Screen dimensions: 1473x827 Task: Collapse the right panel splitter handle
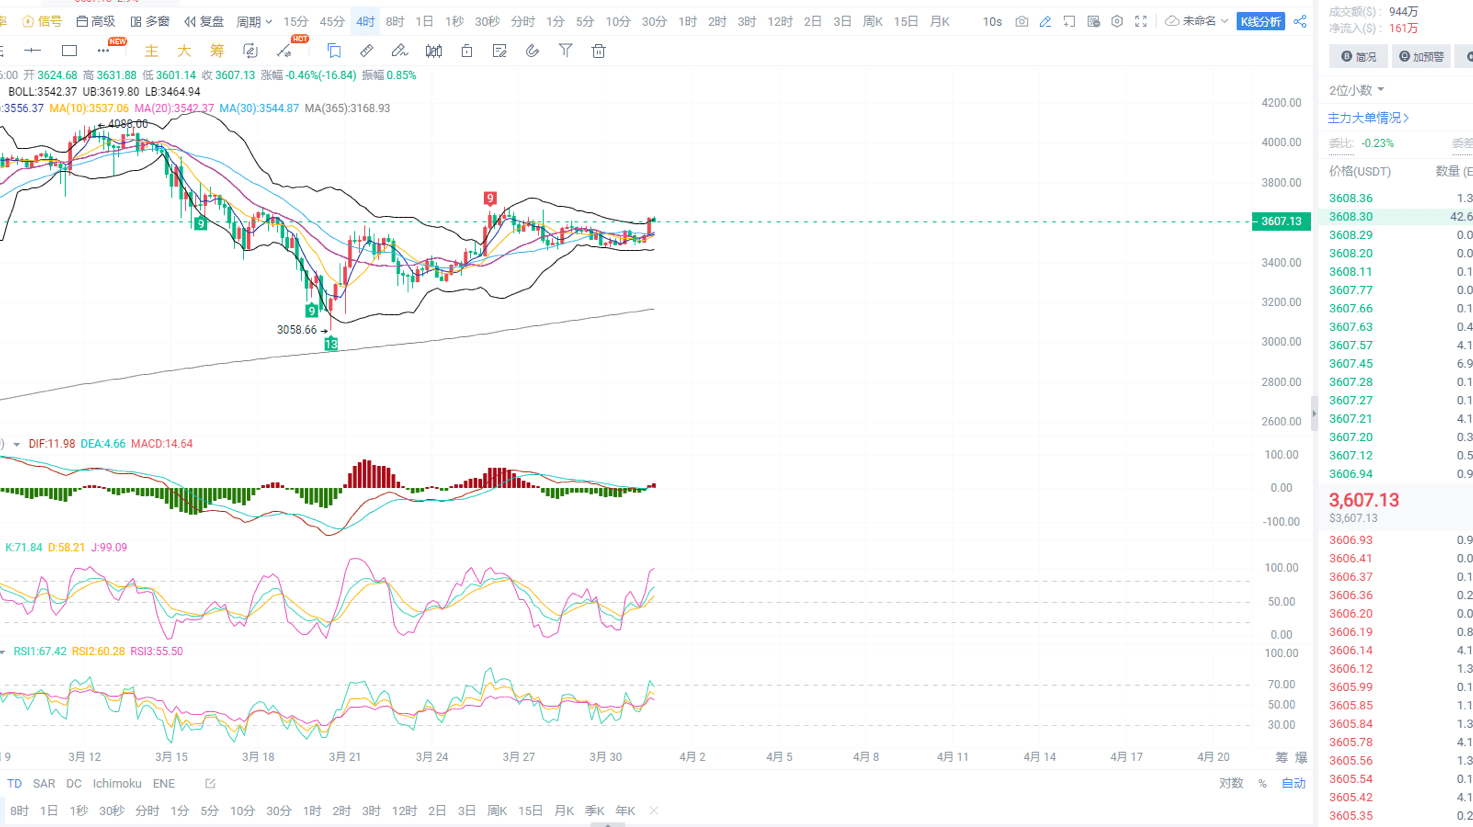pos(1314,413)
